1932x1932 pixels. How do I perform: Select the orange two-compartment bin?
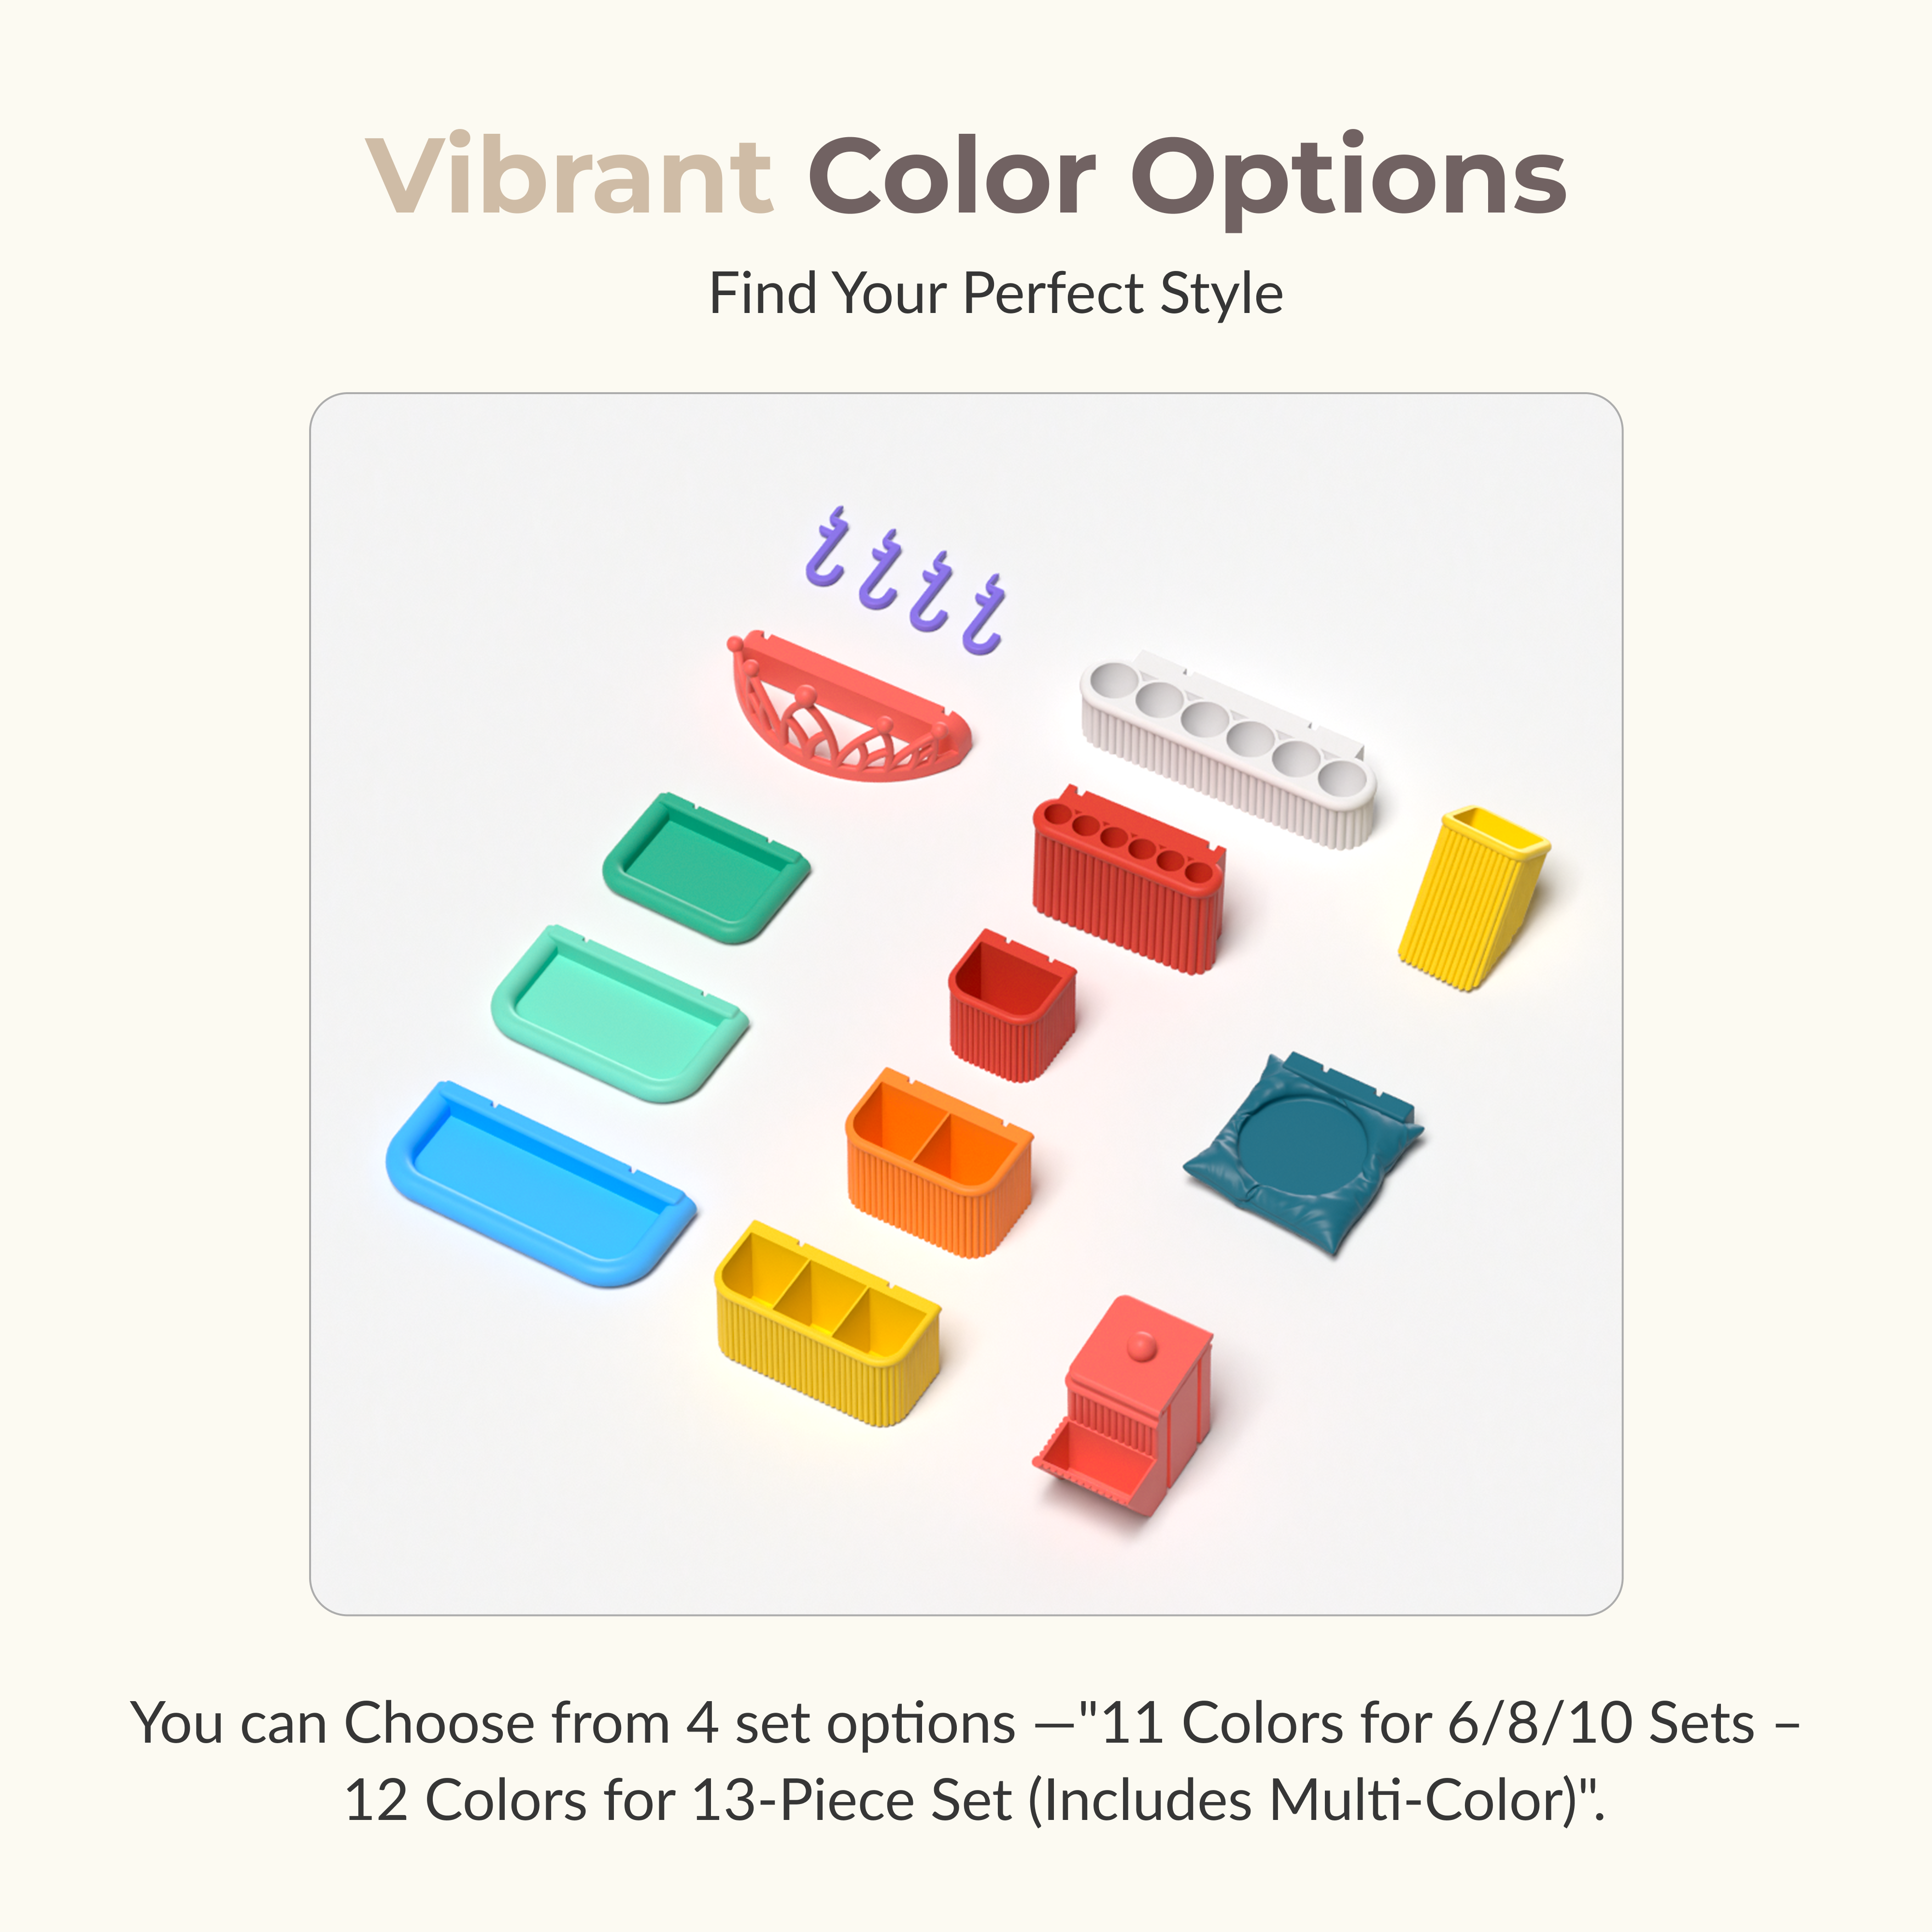point(938,1162)
